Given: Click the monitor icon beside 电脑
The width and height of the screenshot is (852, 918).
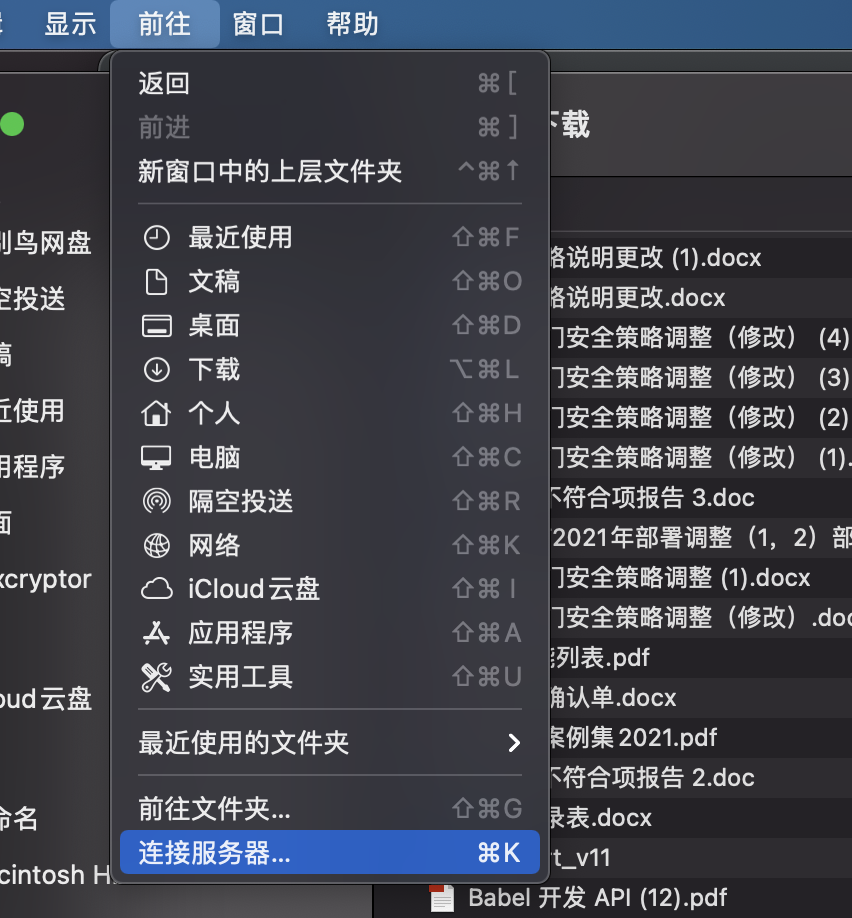Looking at the screenshot, I should (x=156, y=457).
